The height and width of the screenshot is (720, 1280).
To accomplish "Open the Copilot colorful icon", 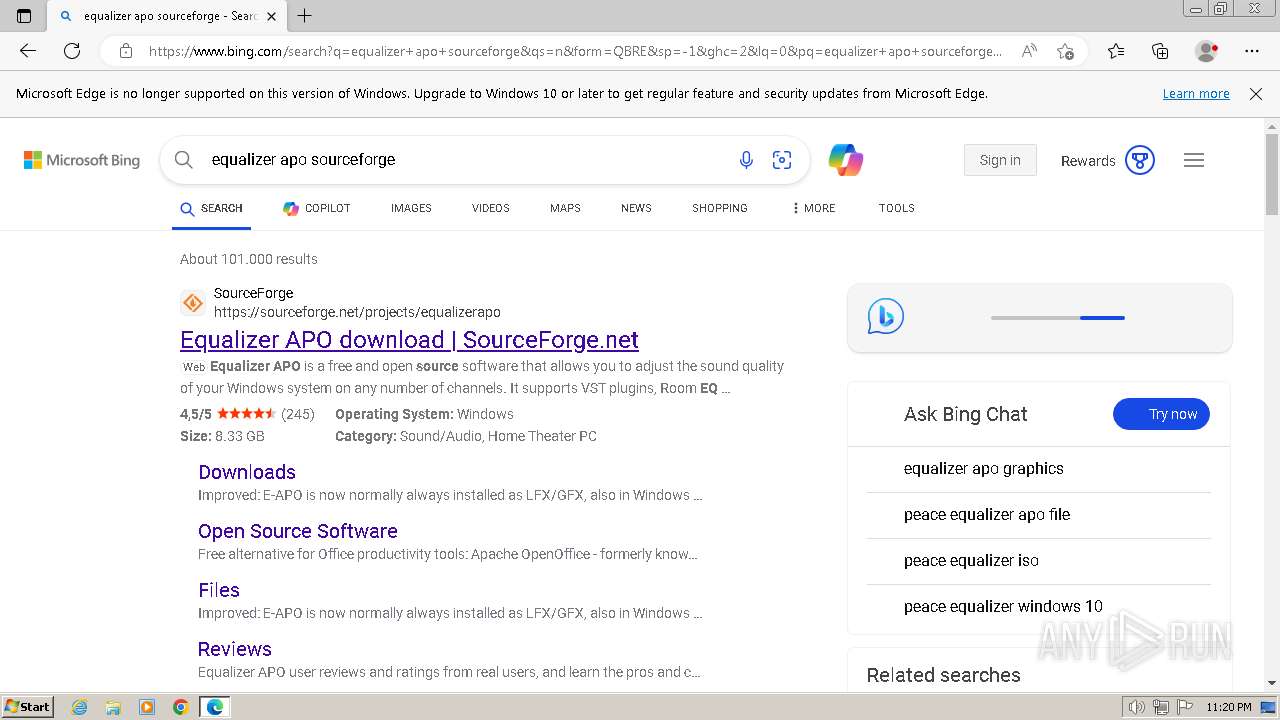I will 846,160.
